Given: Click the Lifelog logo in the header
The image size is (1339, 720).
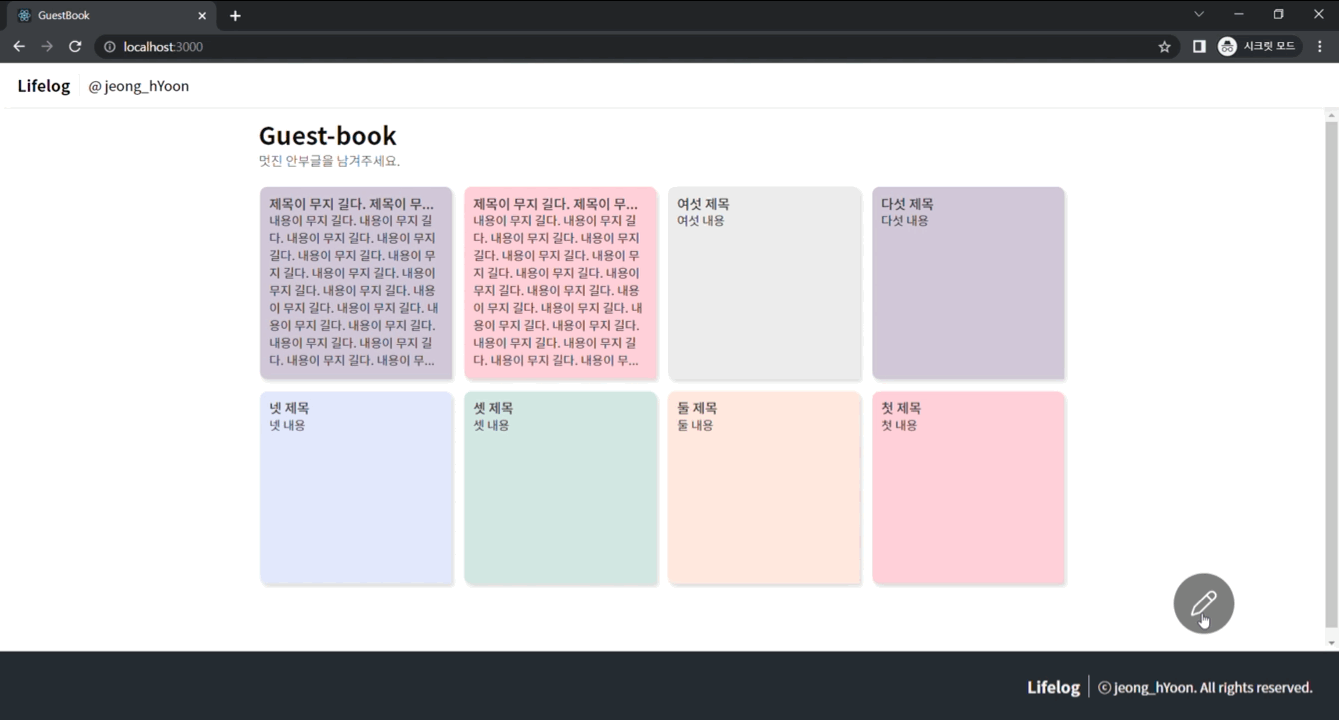Looking at the screenshot, I should pyautogui.click(x=44, y=86).
